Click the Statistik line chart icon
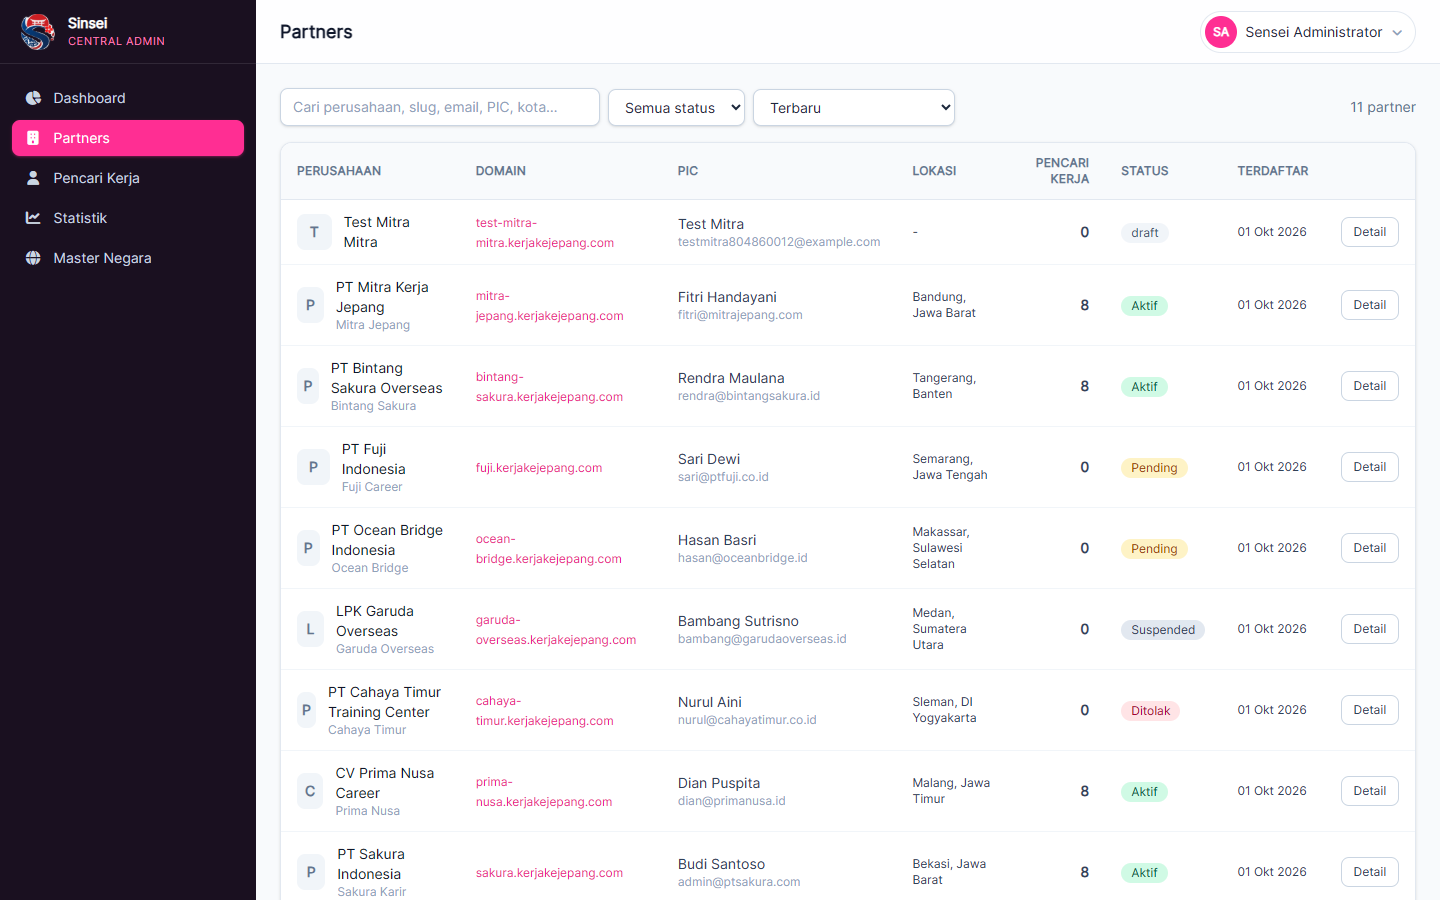This screenshot has width=1440, height=900. point(33,218)
